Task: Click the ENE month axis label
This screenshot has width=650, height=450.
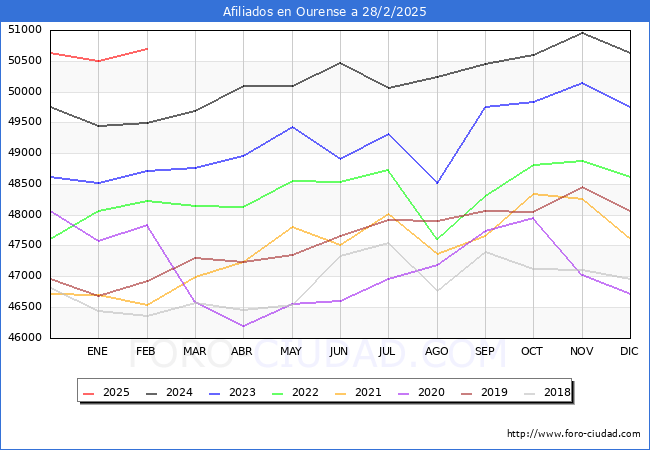Action: point(97,351)
